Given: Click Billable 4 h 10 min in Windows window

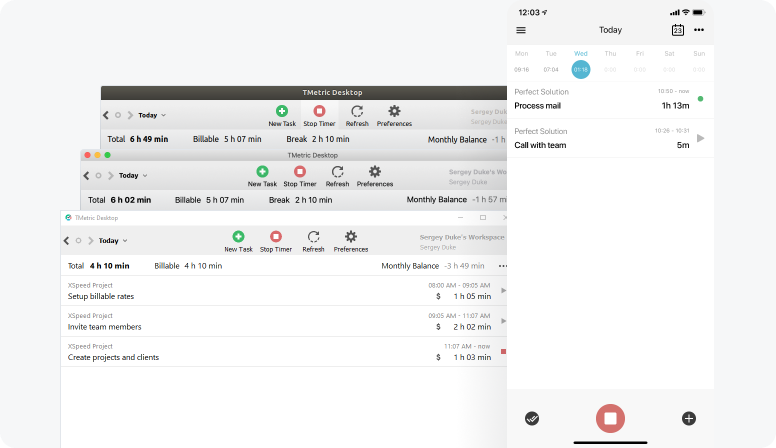Looking at the screenshot, I should tap(188, 266).
